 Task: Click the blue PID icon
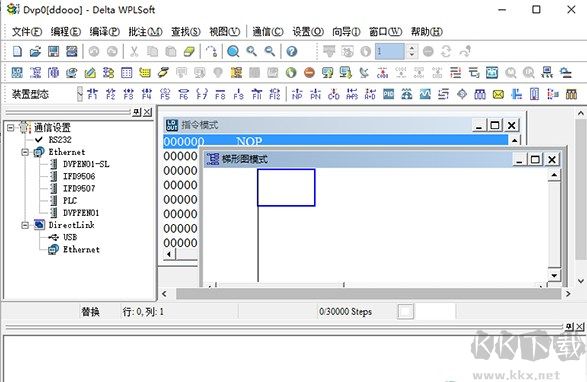(x=389, y=94)
